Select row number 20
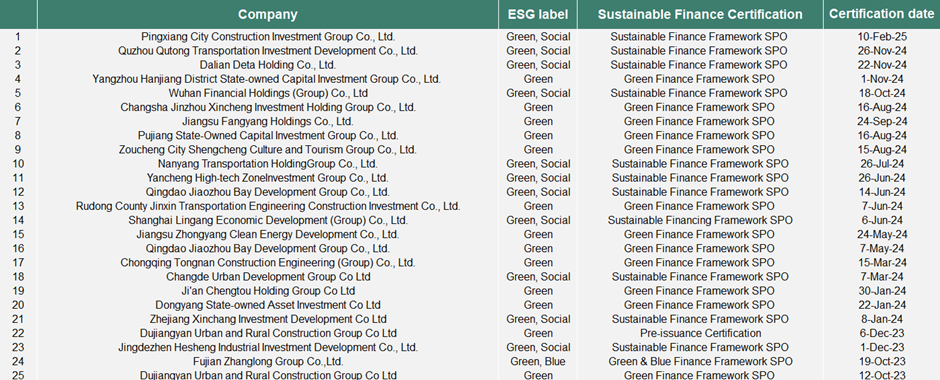This screenshot has height=380, width=940. tap(18, 305)
